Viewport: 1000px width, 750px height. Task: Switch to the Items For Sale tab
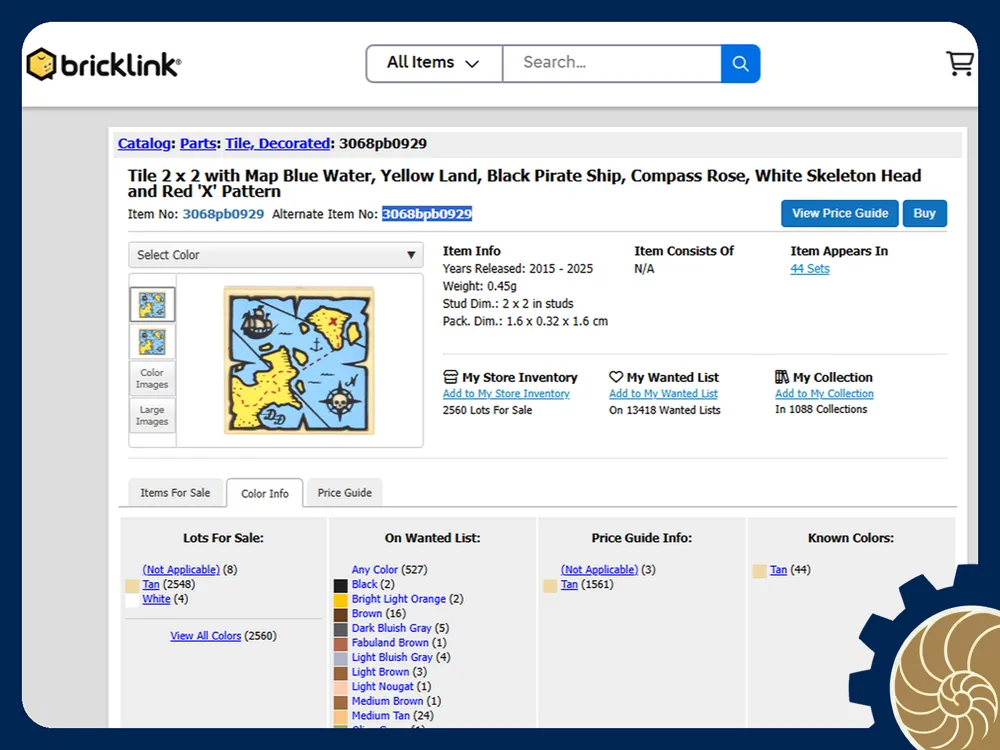(175, 492)
